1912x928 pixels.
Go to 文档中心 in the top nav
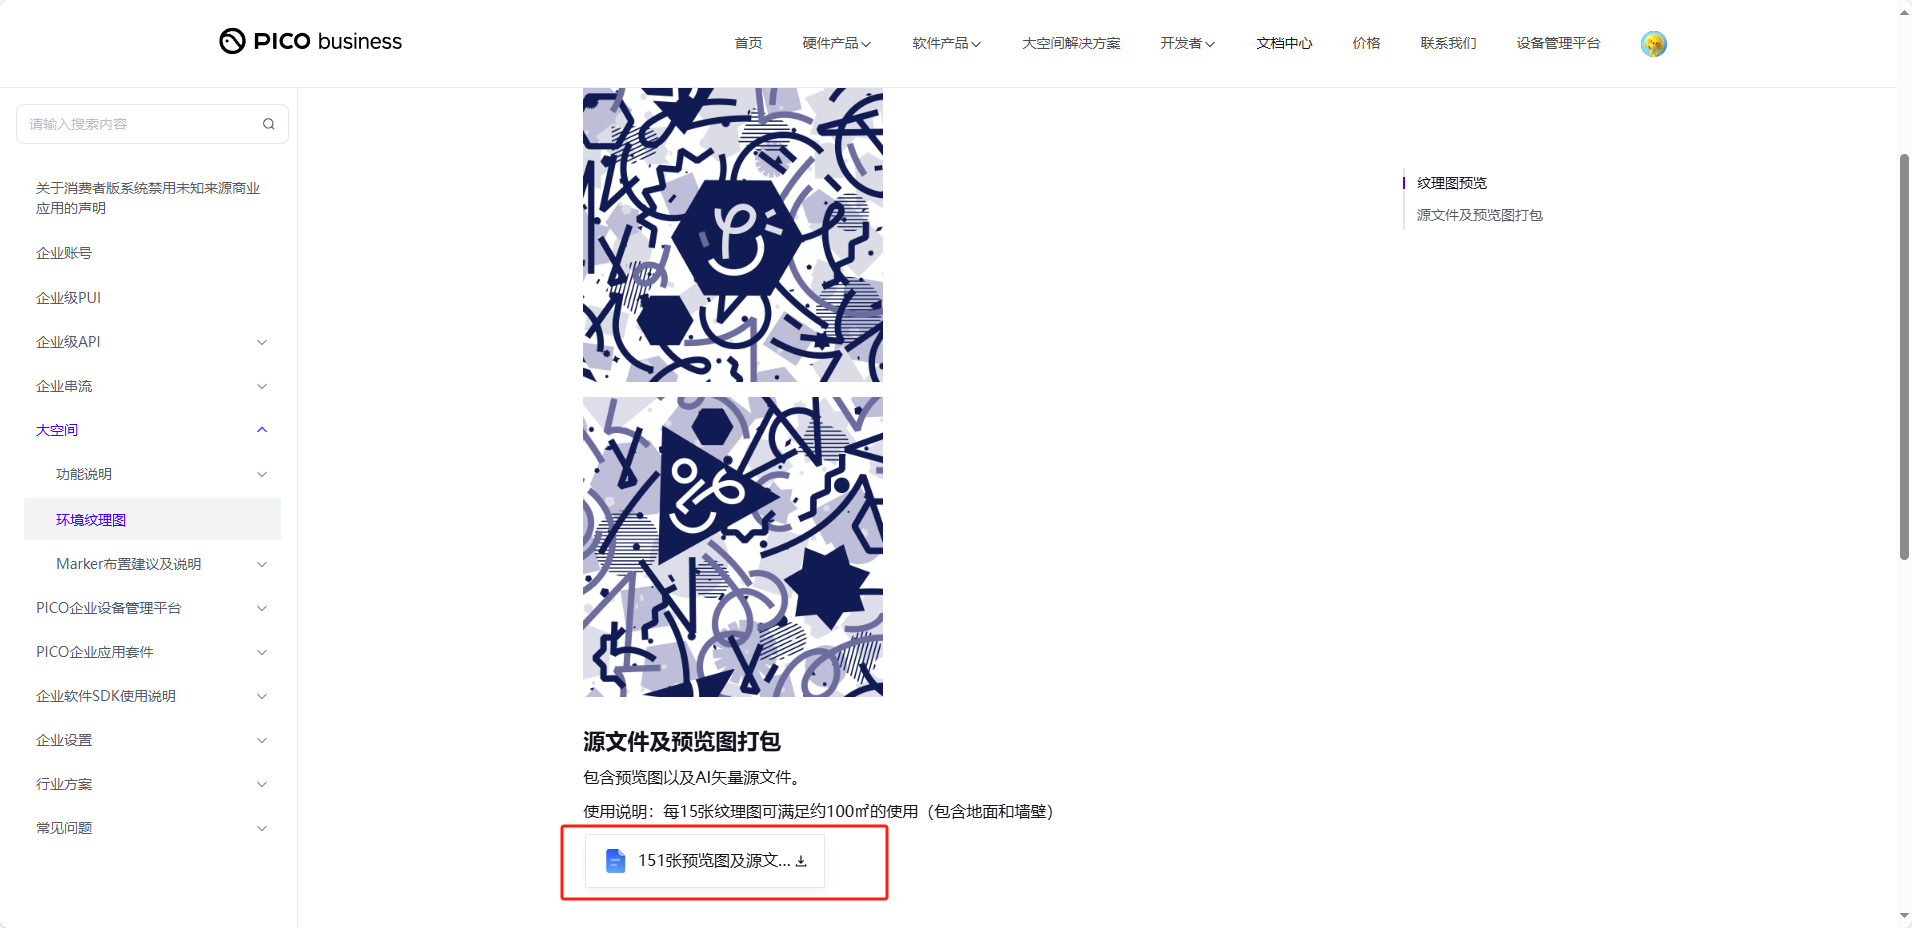coord(1284,43)
